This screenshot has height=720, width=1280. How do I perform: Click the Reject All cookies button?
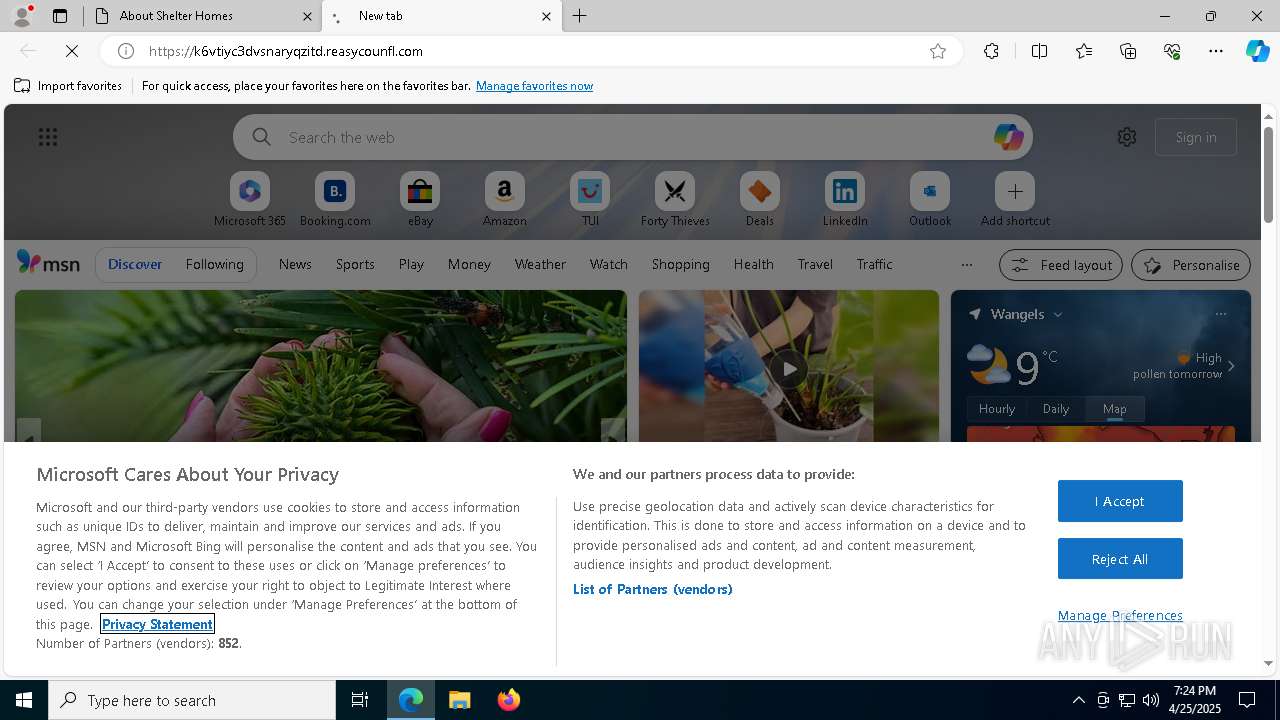(1120, 559)
